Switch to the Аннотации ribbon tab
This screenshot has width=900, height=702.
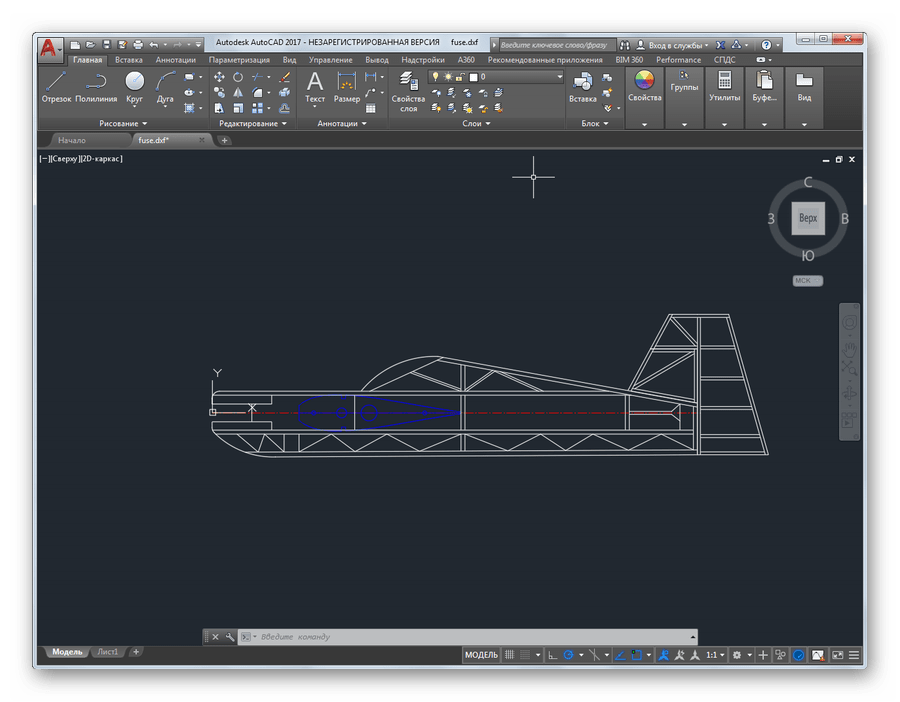point(176,60)
